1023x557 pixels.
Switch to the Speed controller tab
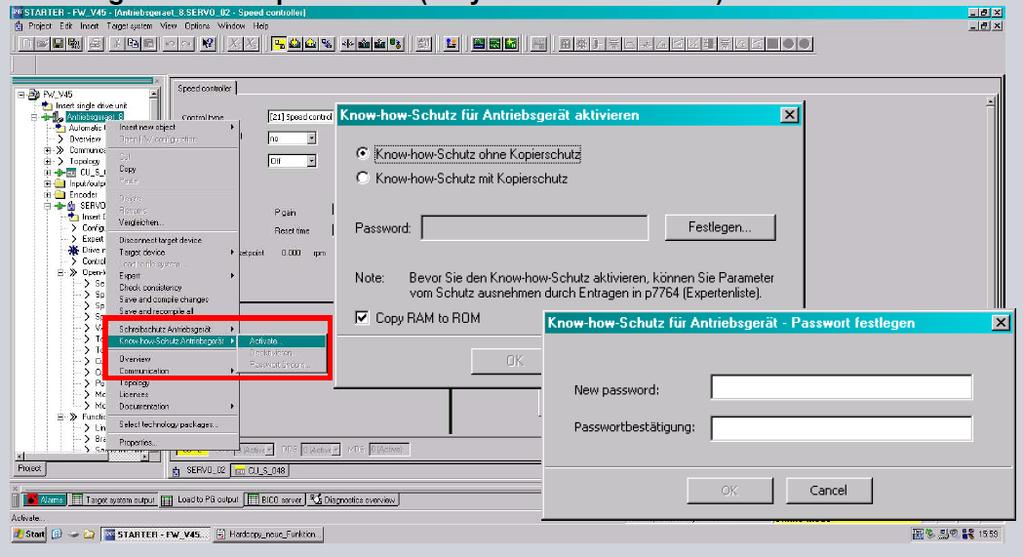tap(204, 88)
